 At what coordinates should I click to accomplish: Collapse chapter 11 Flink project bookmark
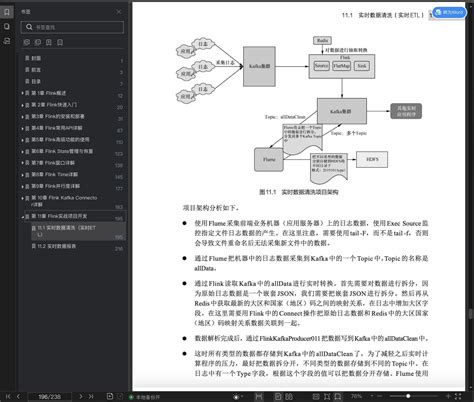pyautogui.click(x=23, y=216)
